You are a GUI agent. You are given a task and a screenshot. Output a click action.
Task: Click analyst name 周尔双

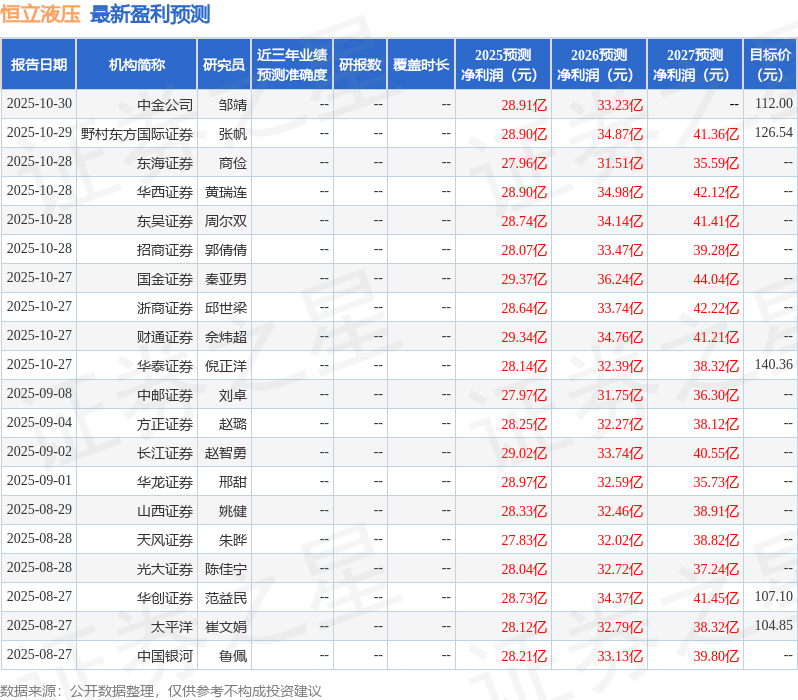(x=226, y=221)
